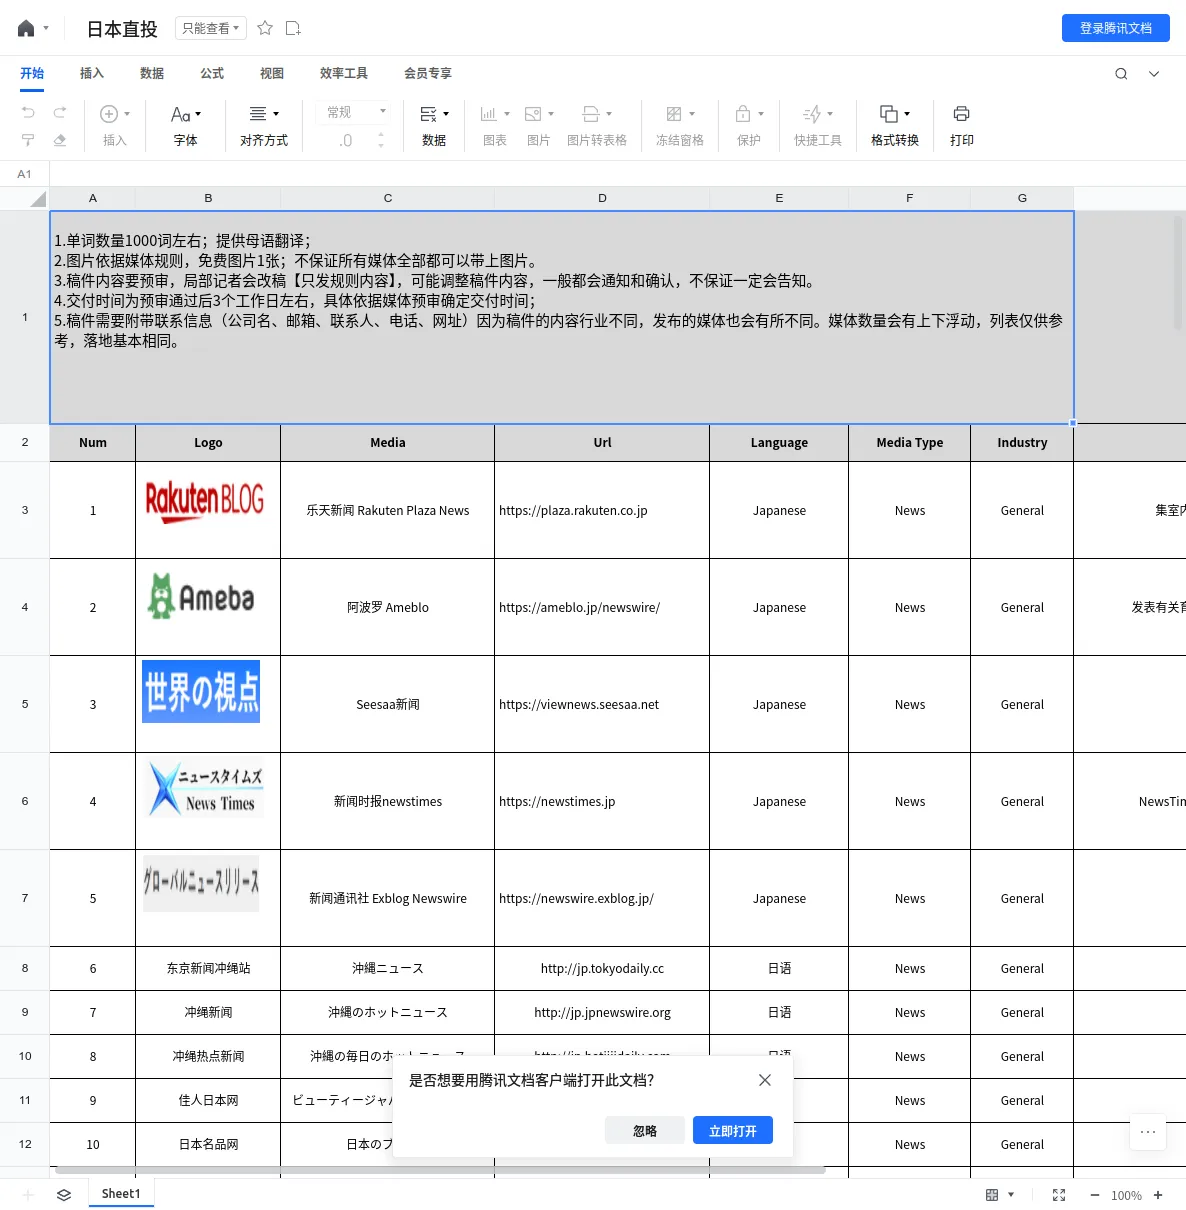Click the Ameba logo image
1186x1210 pixels.
click(201, 596)
